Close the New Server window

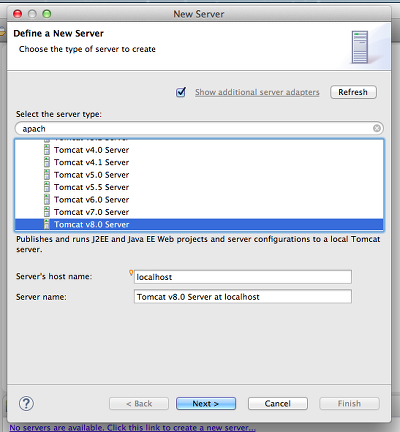18,14
